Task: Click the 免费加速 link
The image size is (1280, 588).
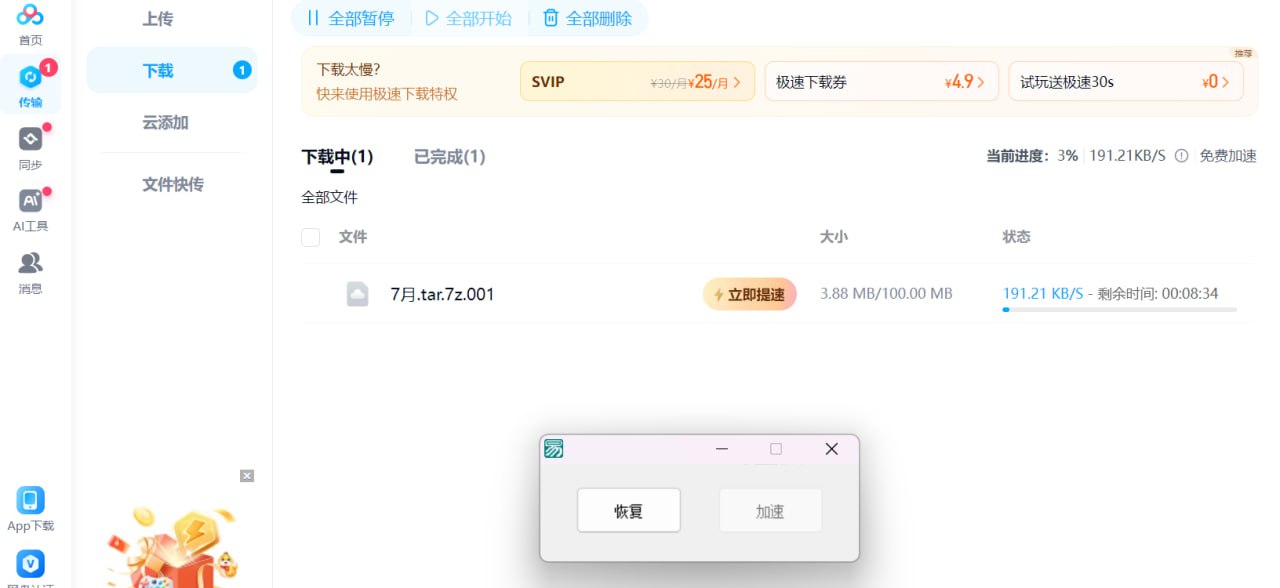Action: [x=1228, y=156]
